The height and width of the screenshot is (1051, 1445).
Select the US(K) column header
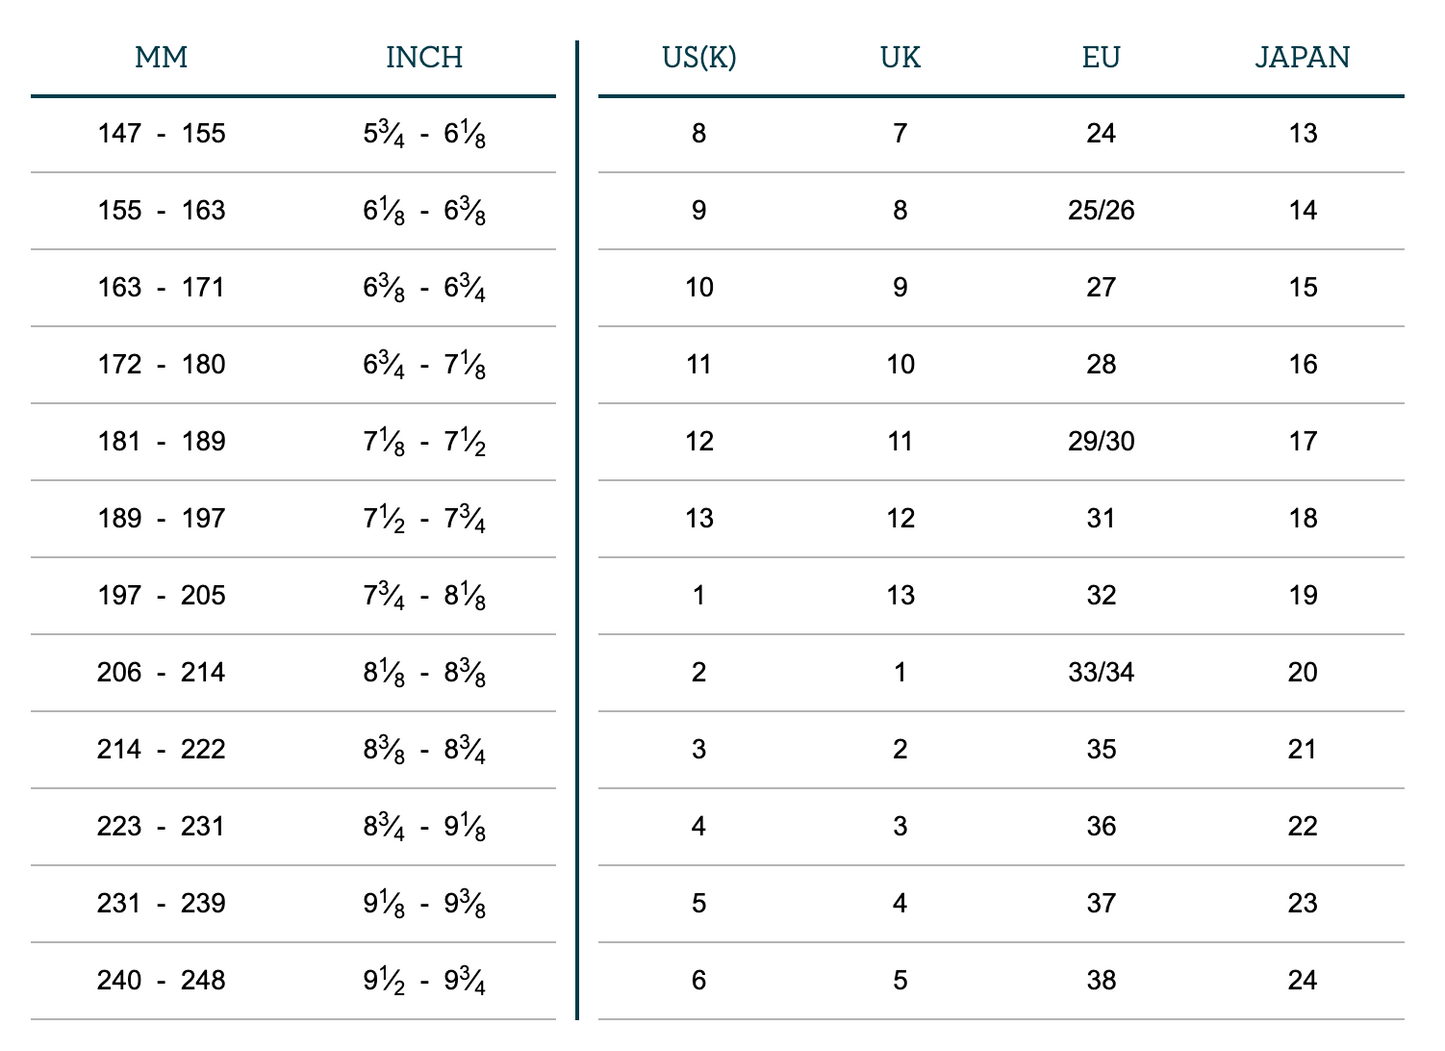pos(699,58)
